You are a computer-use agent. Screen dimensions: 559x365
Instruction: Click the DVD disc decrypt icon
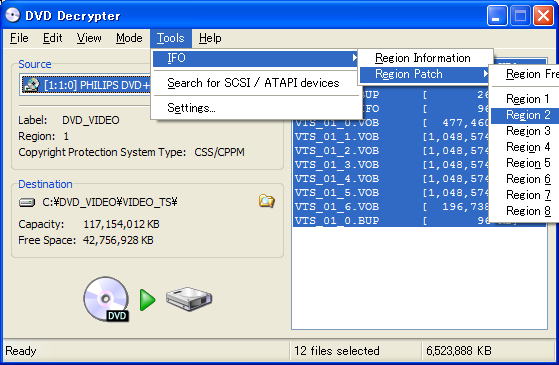tap(106, 299)
